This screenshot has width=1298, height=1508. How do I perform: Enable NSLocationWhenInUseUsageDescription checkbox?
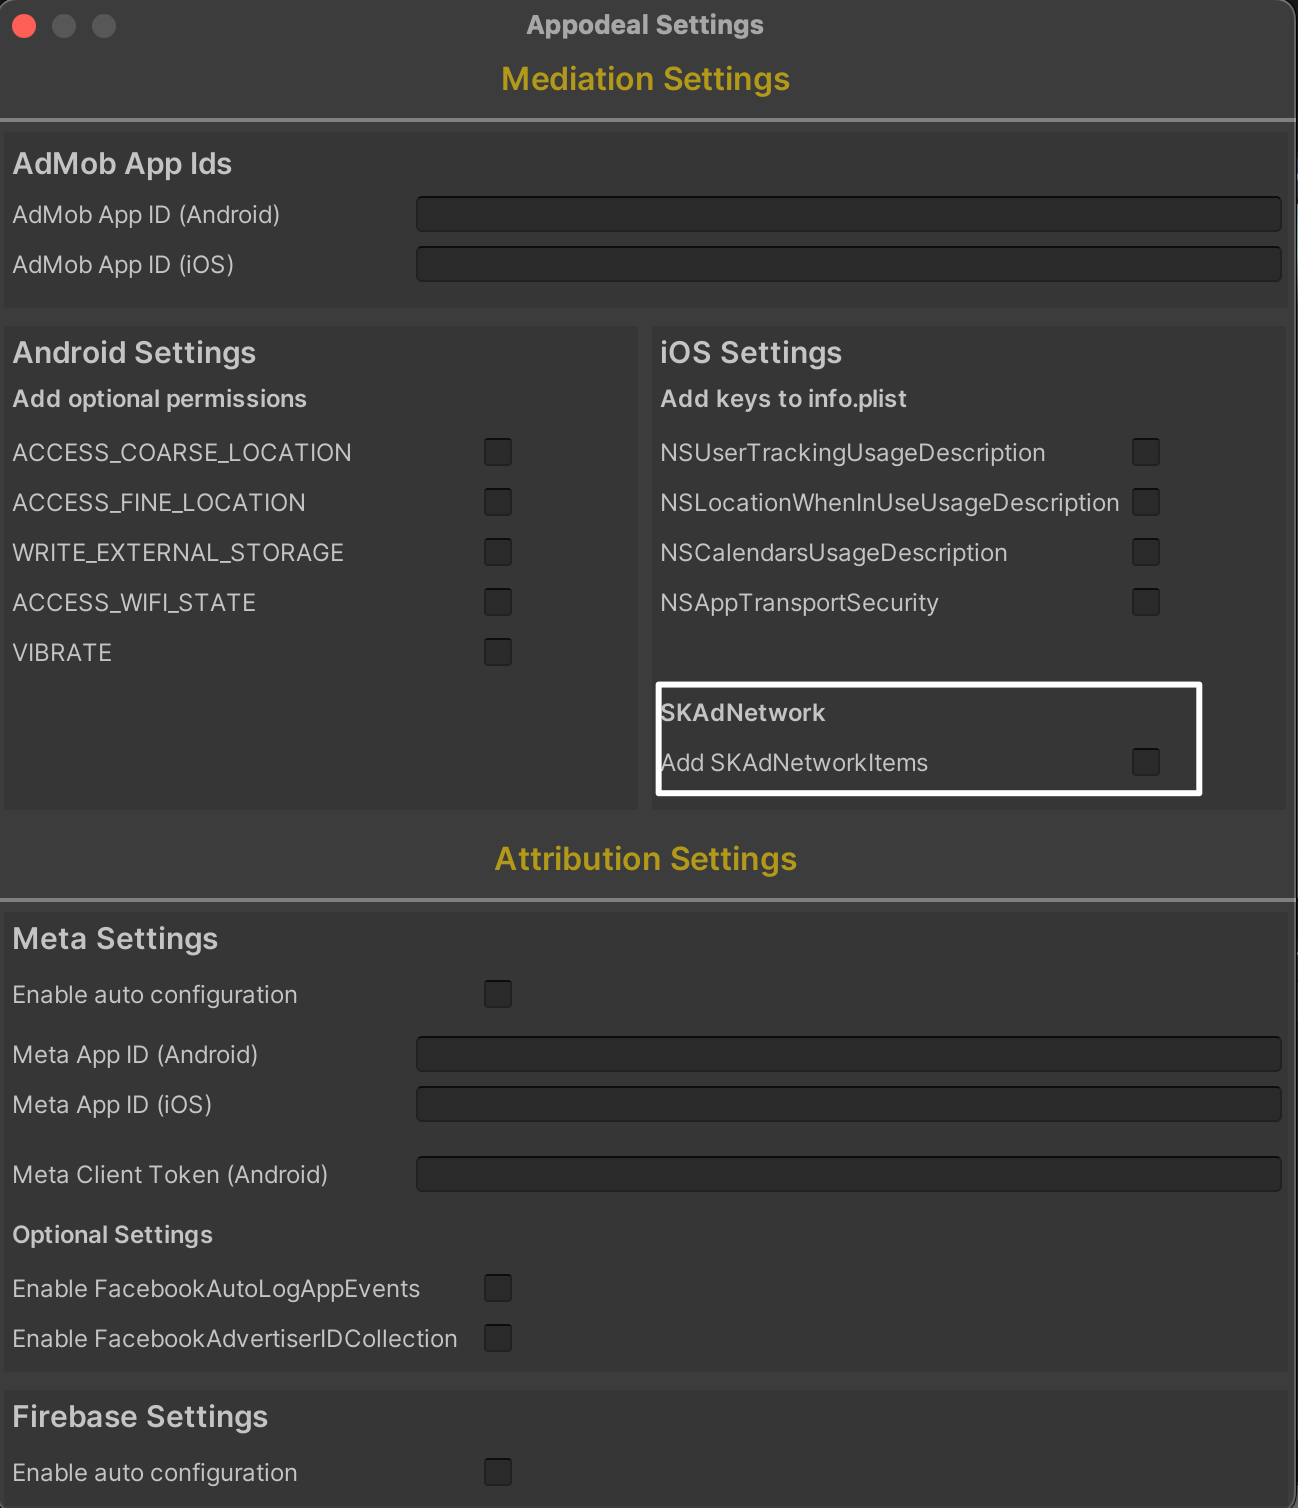click(1146, 502)
